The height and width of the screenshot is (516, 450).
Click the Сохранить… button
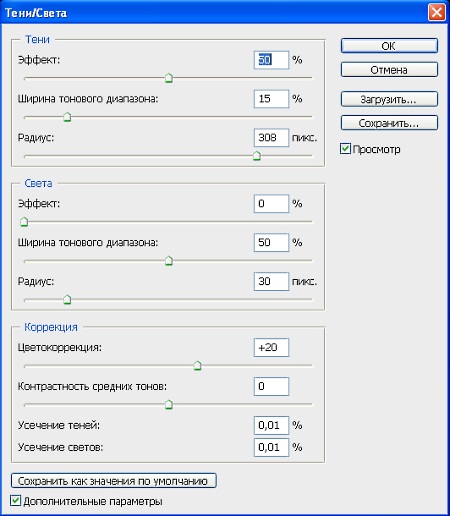pos(389,123)
